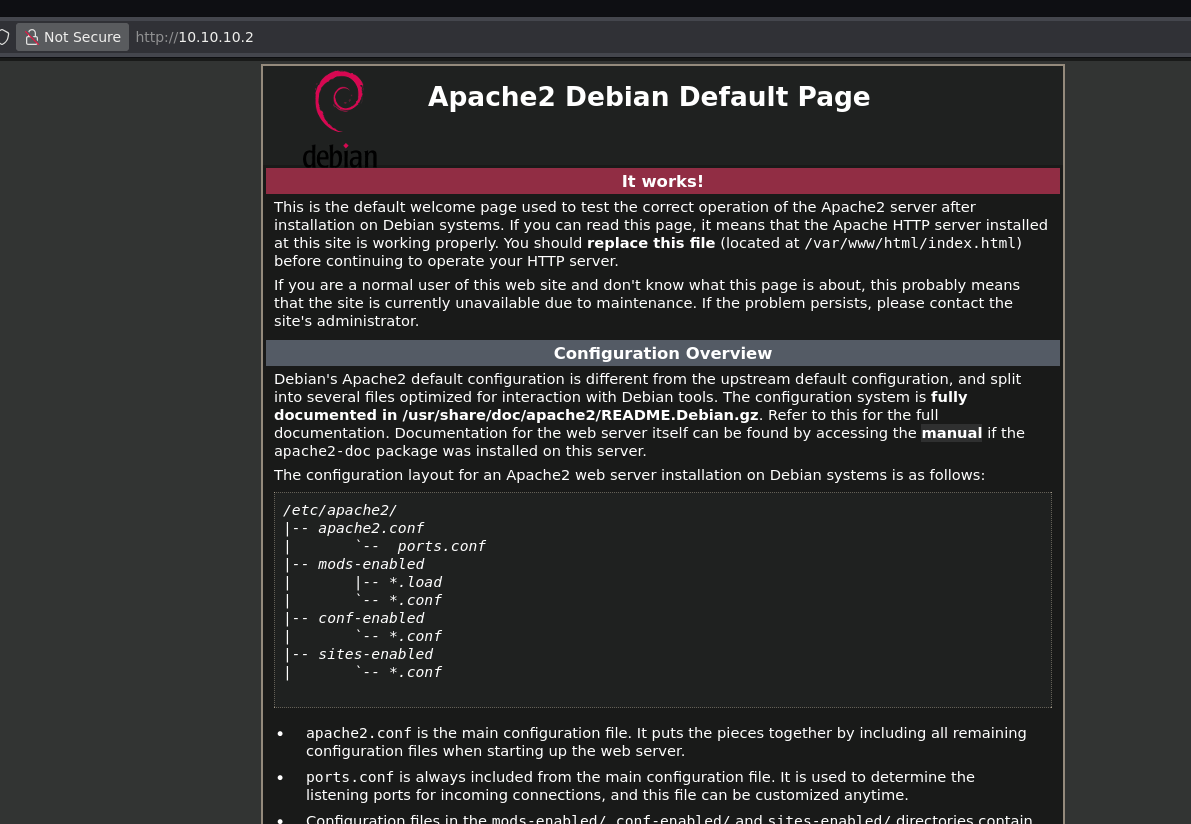Screen dimensions: 1191x824
Task: Select sites-enabled in the configuration tree
Action: (375, 654)
